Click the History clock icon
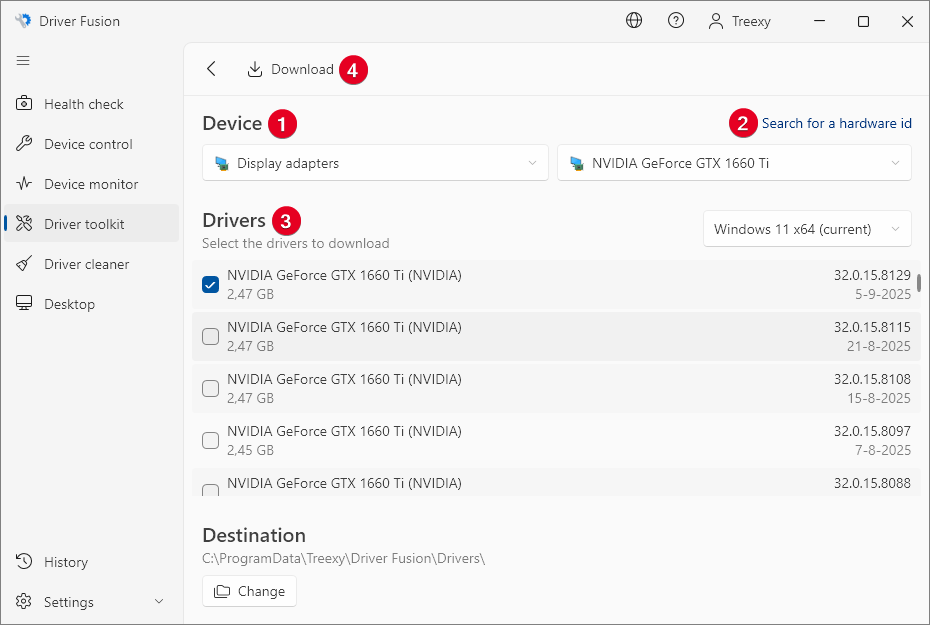The height and width of the screenshot is (625, 930). click(24, 561)
